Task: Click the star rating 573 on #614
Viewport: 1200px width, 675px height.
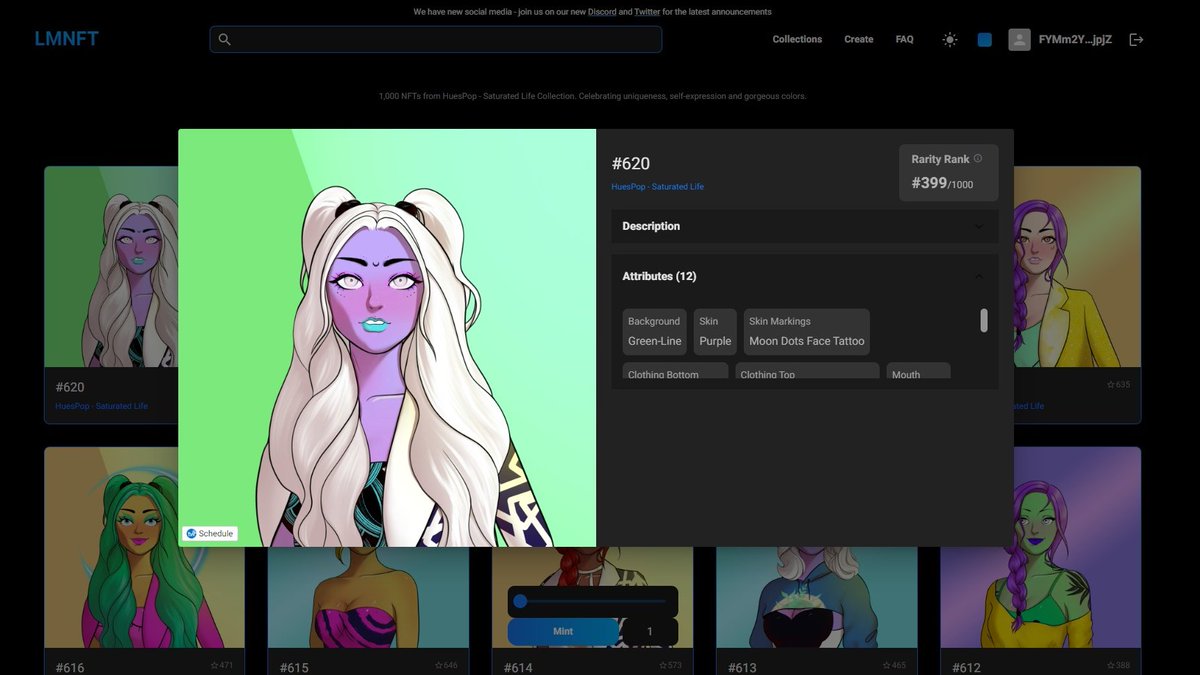Action: 670,665
